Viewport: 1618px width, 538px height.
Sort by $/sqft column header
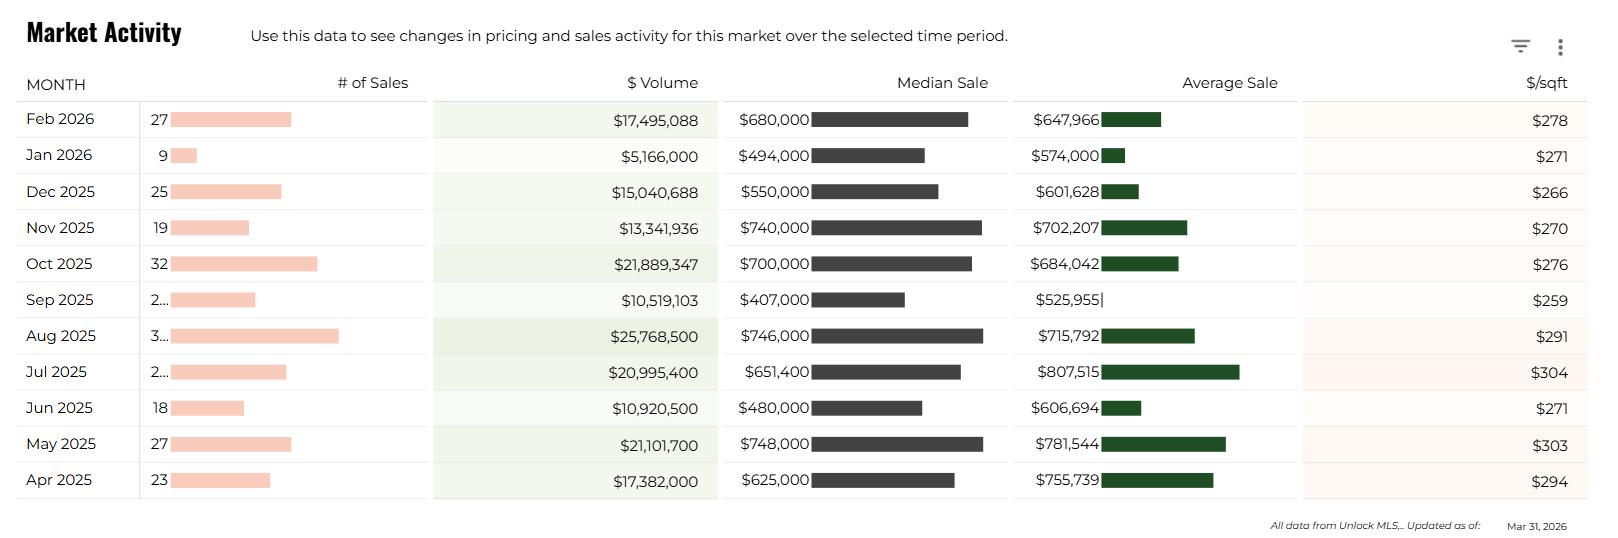click(1546, 83)
